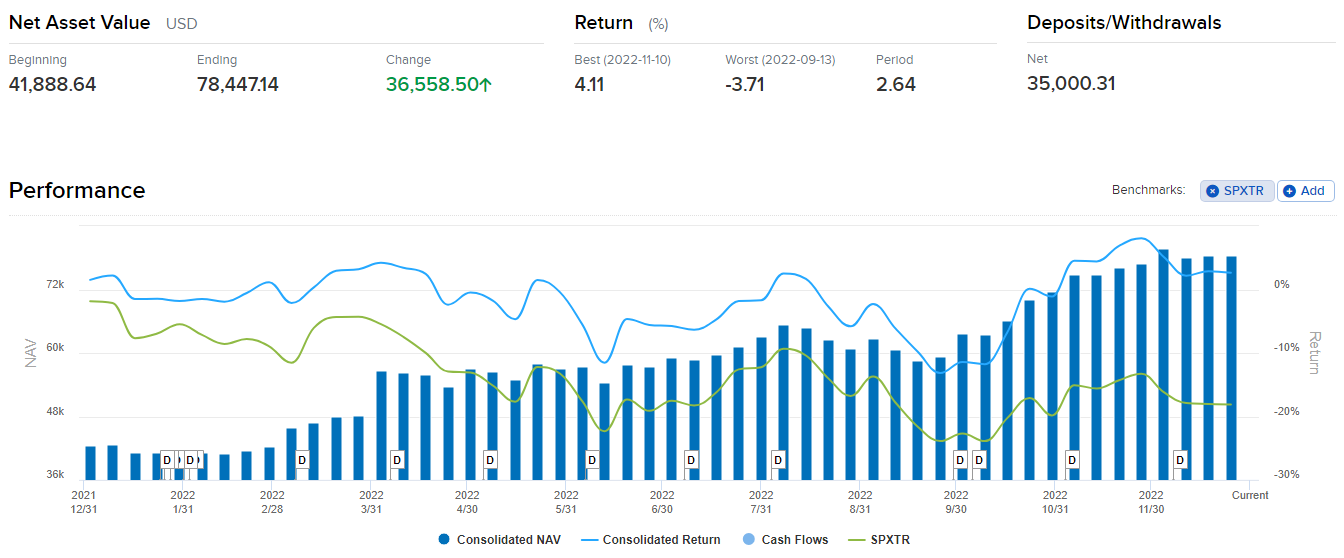The width and height of the screenshot is (1344, 558).
Task: Click the Beginning value 41,888.64
Action: (x=53, y=84)
